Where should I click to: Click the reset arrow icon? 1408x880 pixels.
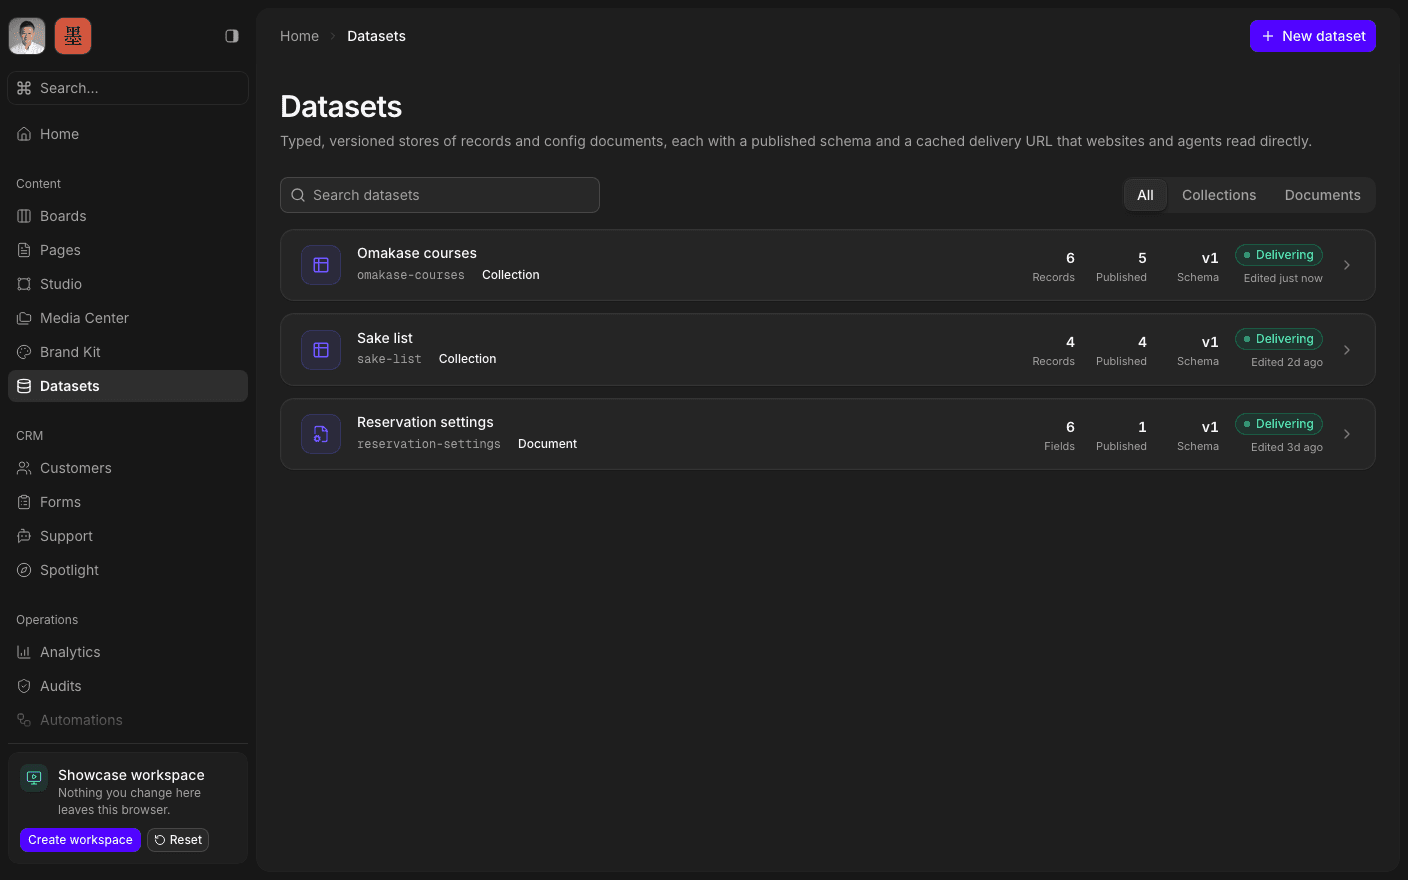point(160,840)
